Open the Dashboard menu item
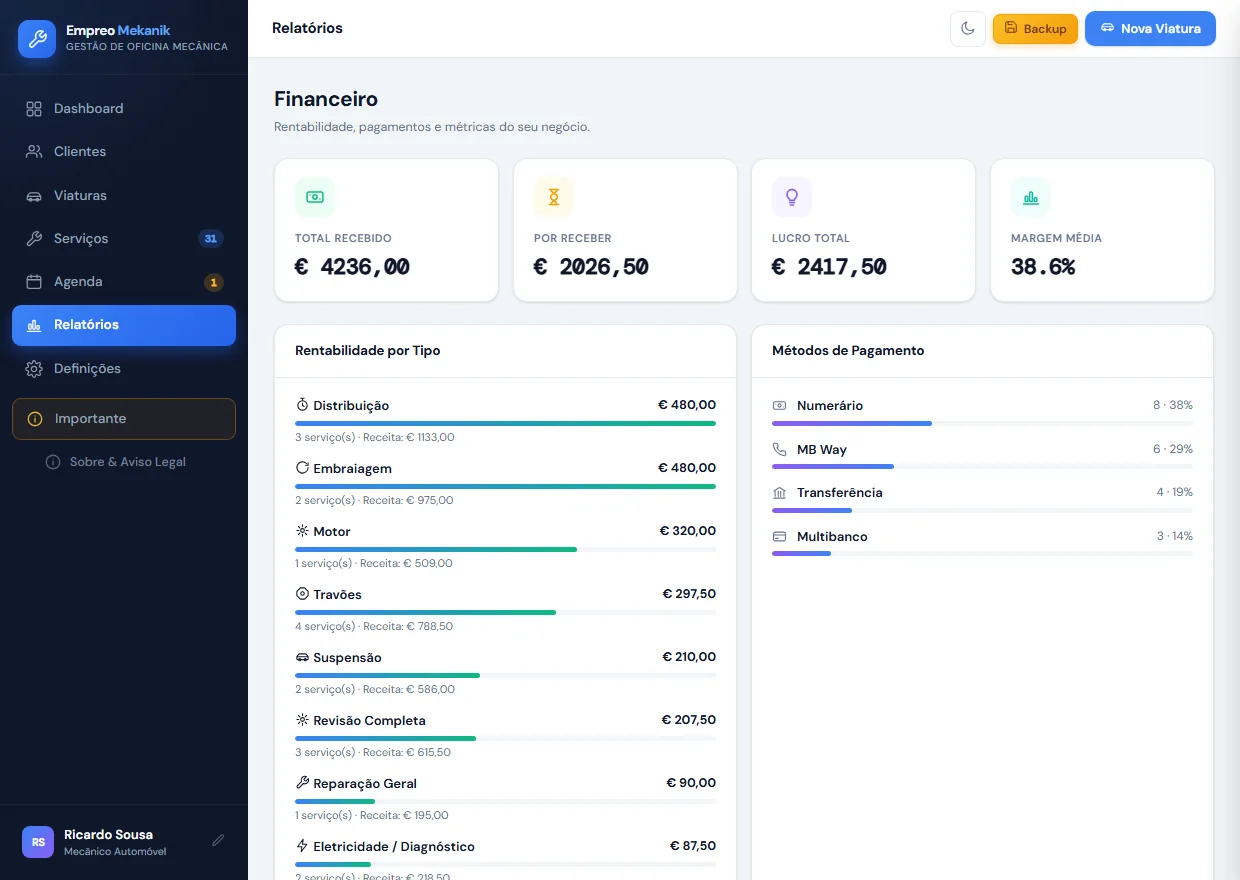 (x=124, y=108)
